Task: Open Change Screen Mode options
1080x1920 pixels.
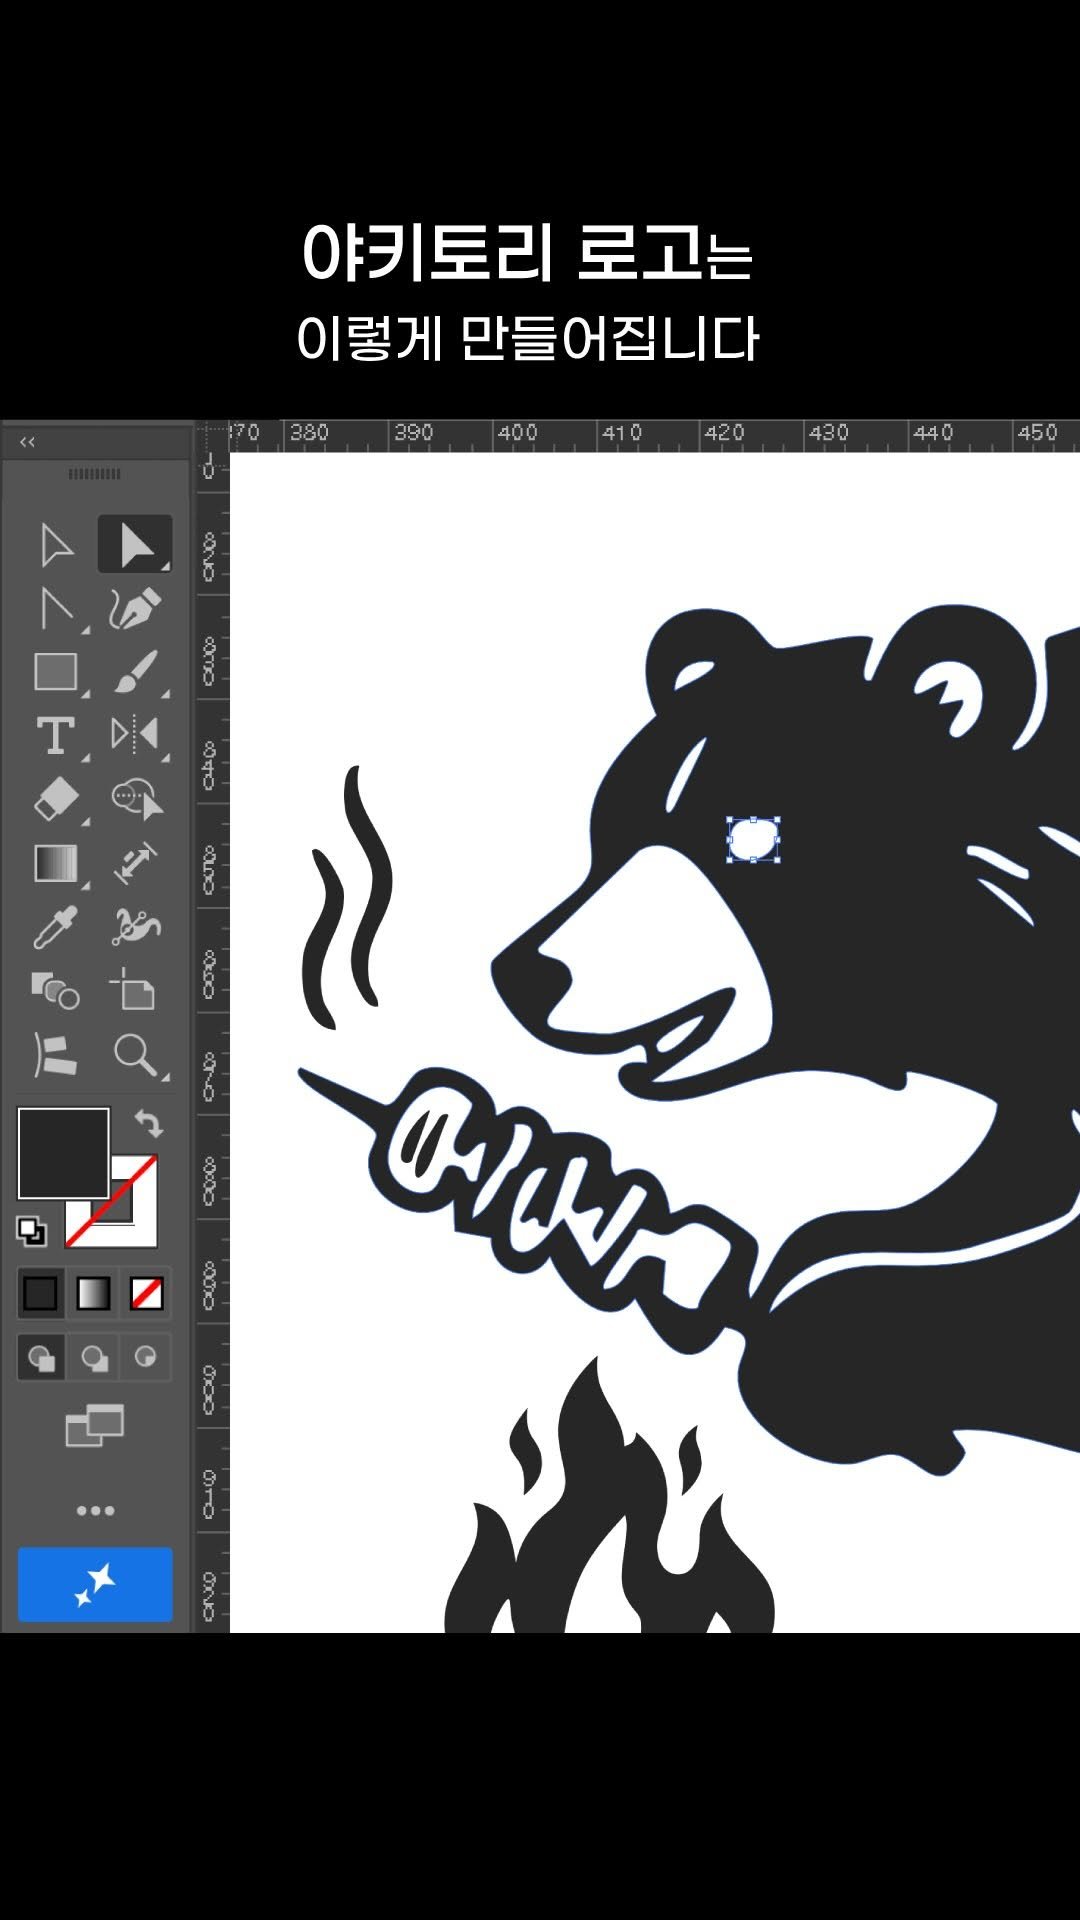Action: (x=95, y=1425)
